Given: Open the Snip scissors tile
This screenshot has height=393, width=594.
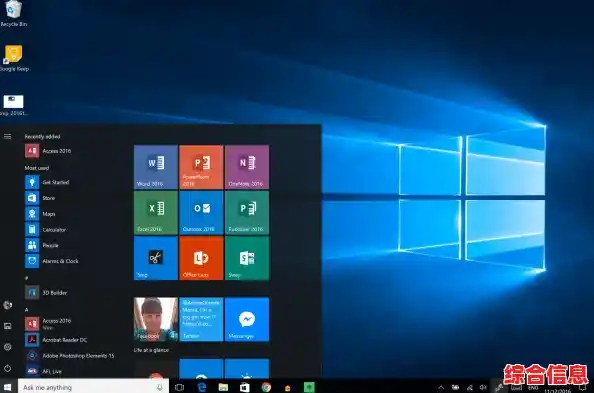Looking at the screenshot, I should [x=156, y=258].
